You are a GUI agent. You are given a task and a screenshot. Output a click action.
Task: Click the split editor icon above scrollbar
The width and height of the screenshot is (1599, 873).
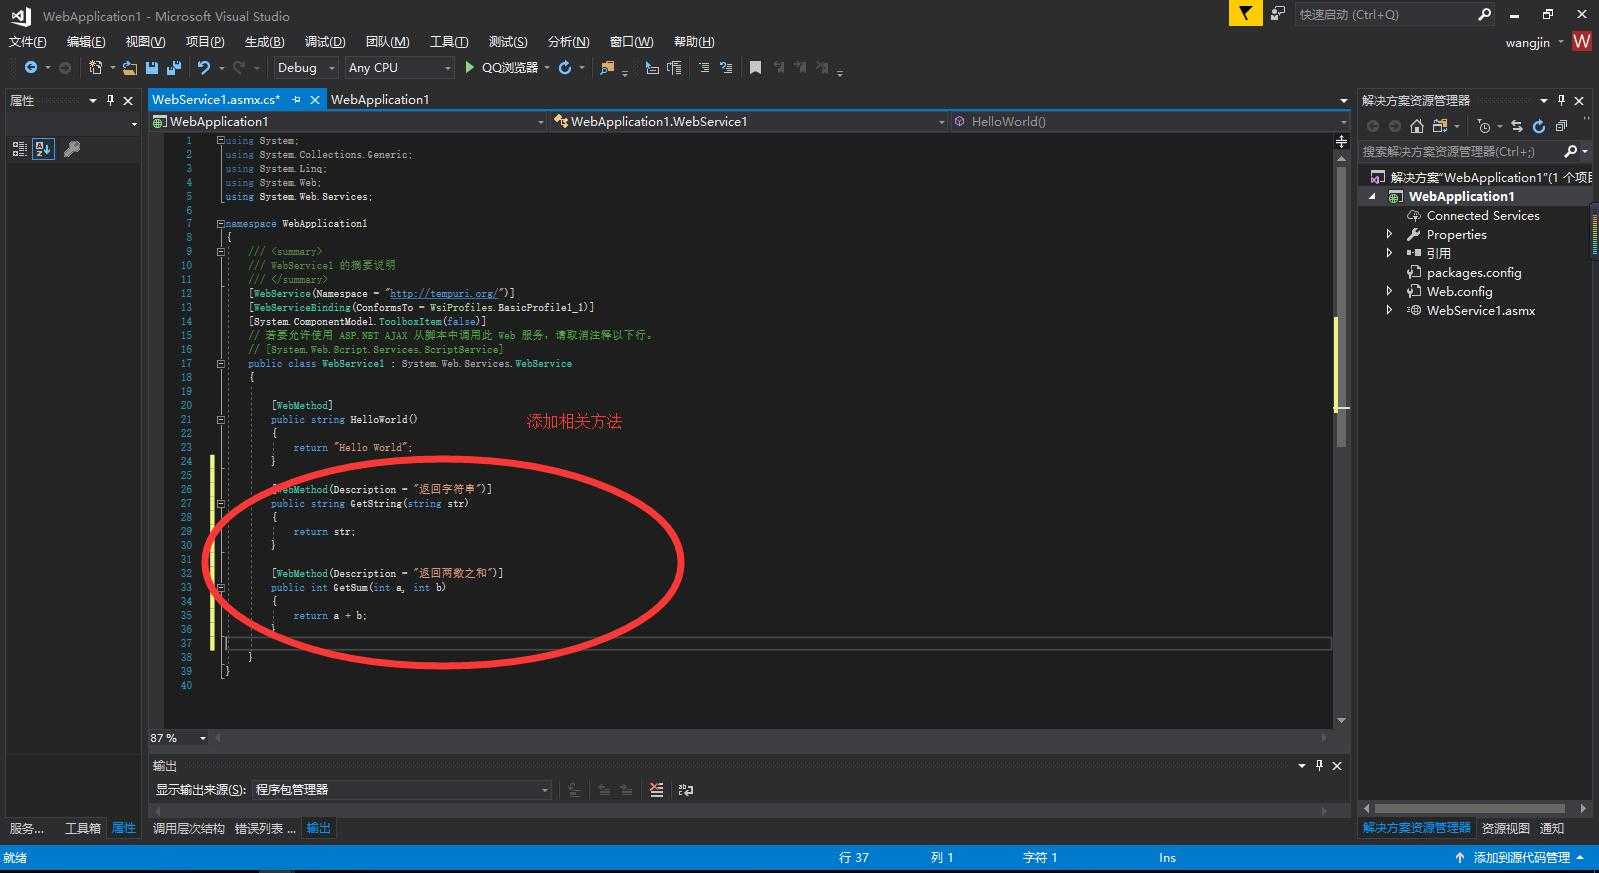1341,142
